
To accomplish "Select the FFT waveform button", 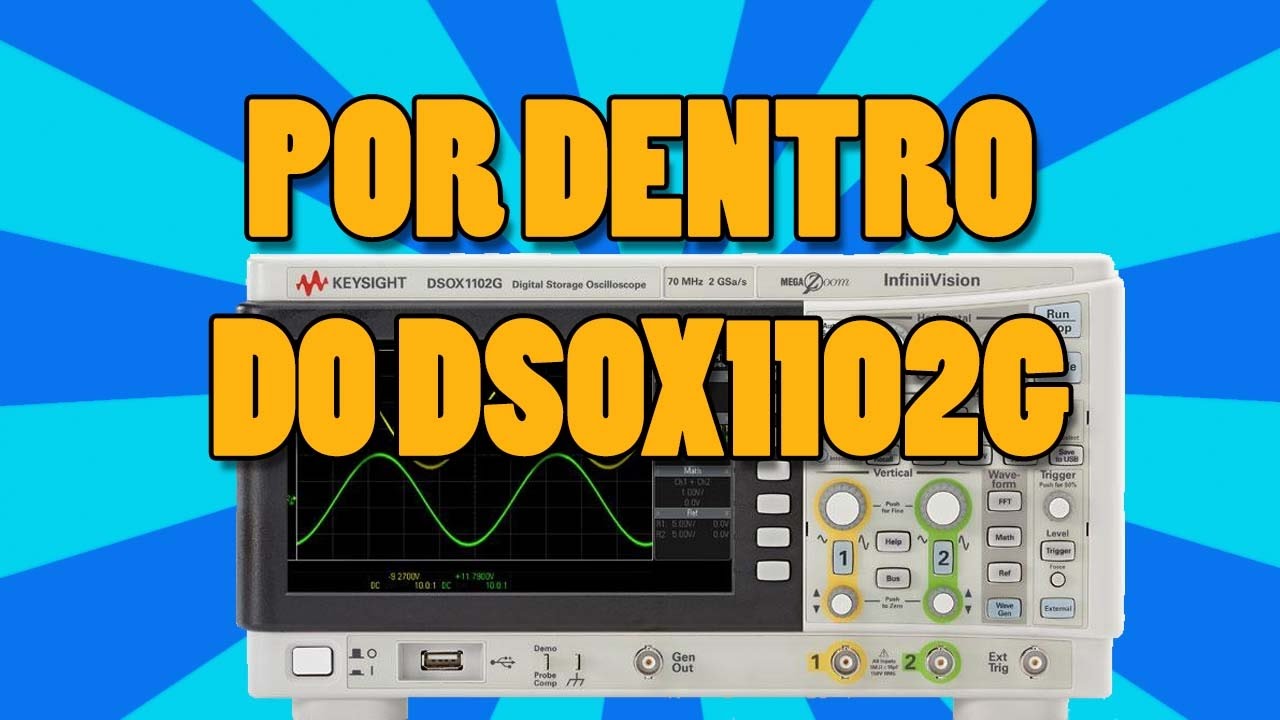I will (1004, 501).
